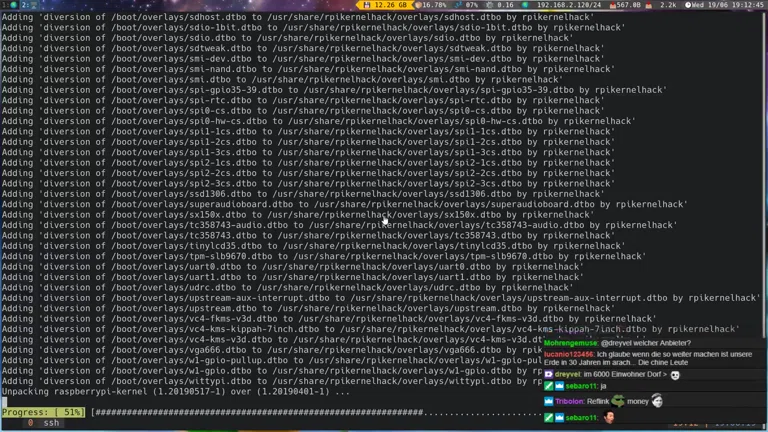
Task: Click green moderator badge on sebaro11 'ja' message
Action: point(549,386)
